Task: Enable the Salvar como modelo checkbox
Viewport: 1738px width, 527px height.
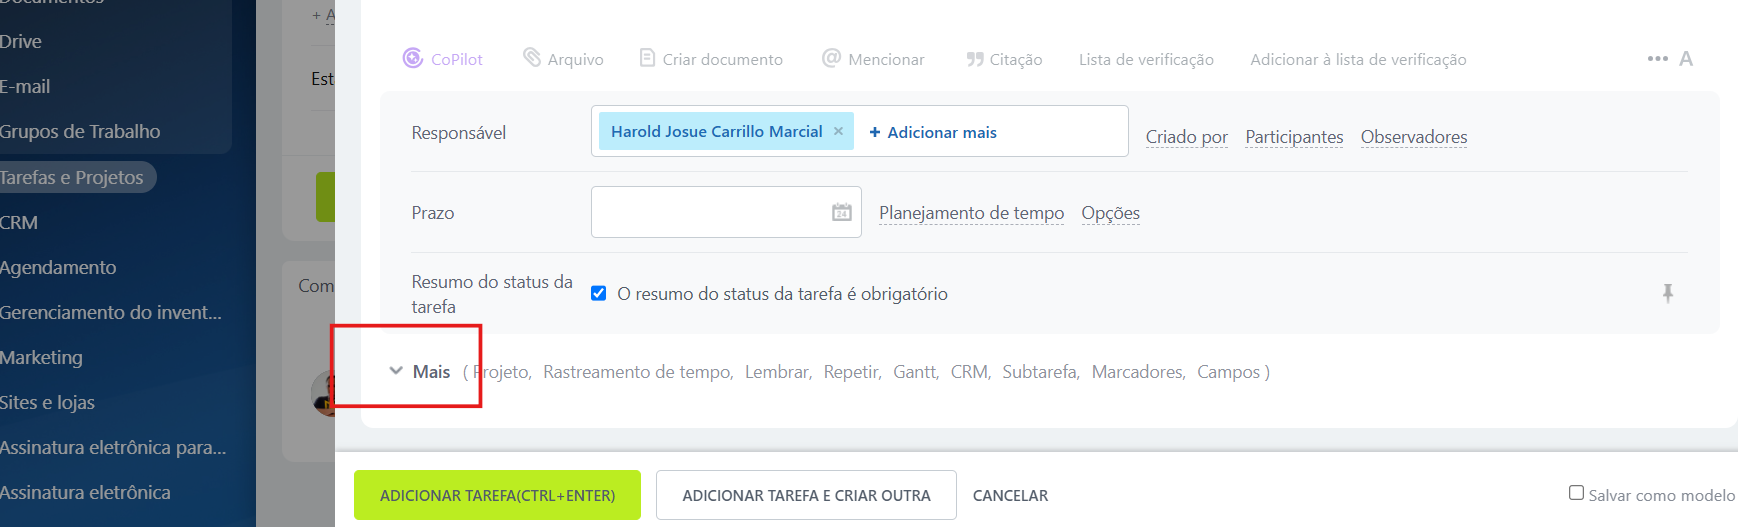Action: click(x=1576, y=493)
